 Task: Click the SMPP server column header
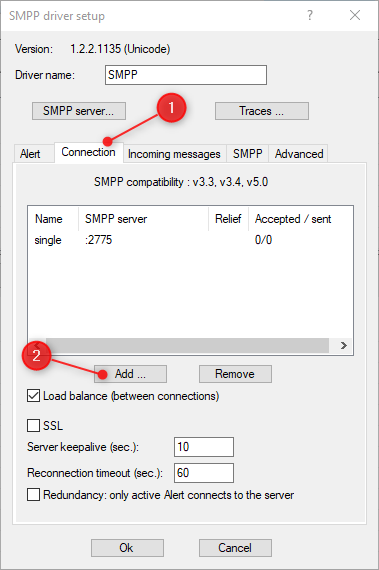143,219
